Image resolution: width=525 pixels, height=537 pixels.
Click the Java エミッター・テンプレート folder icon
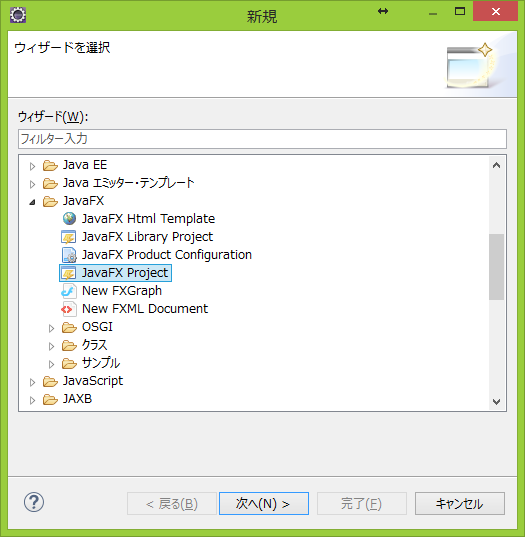50,184
